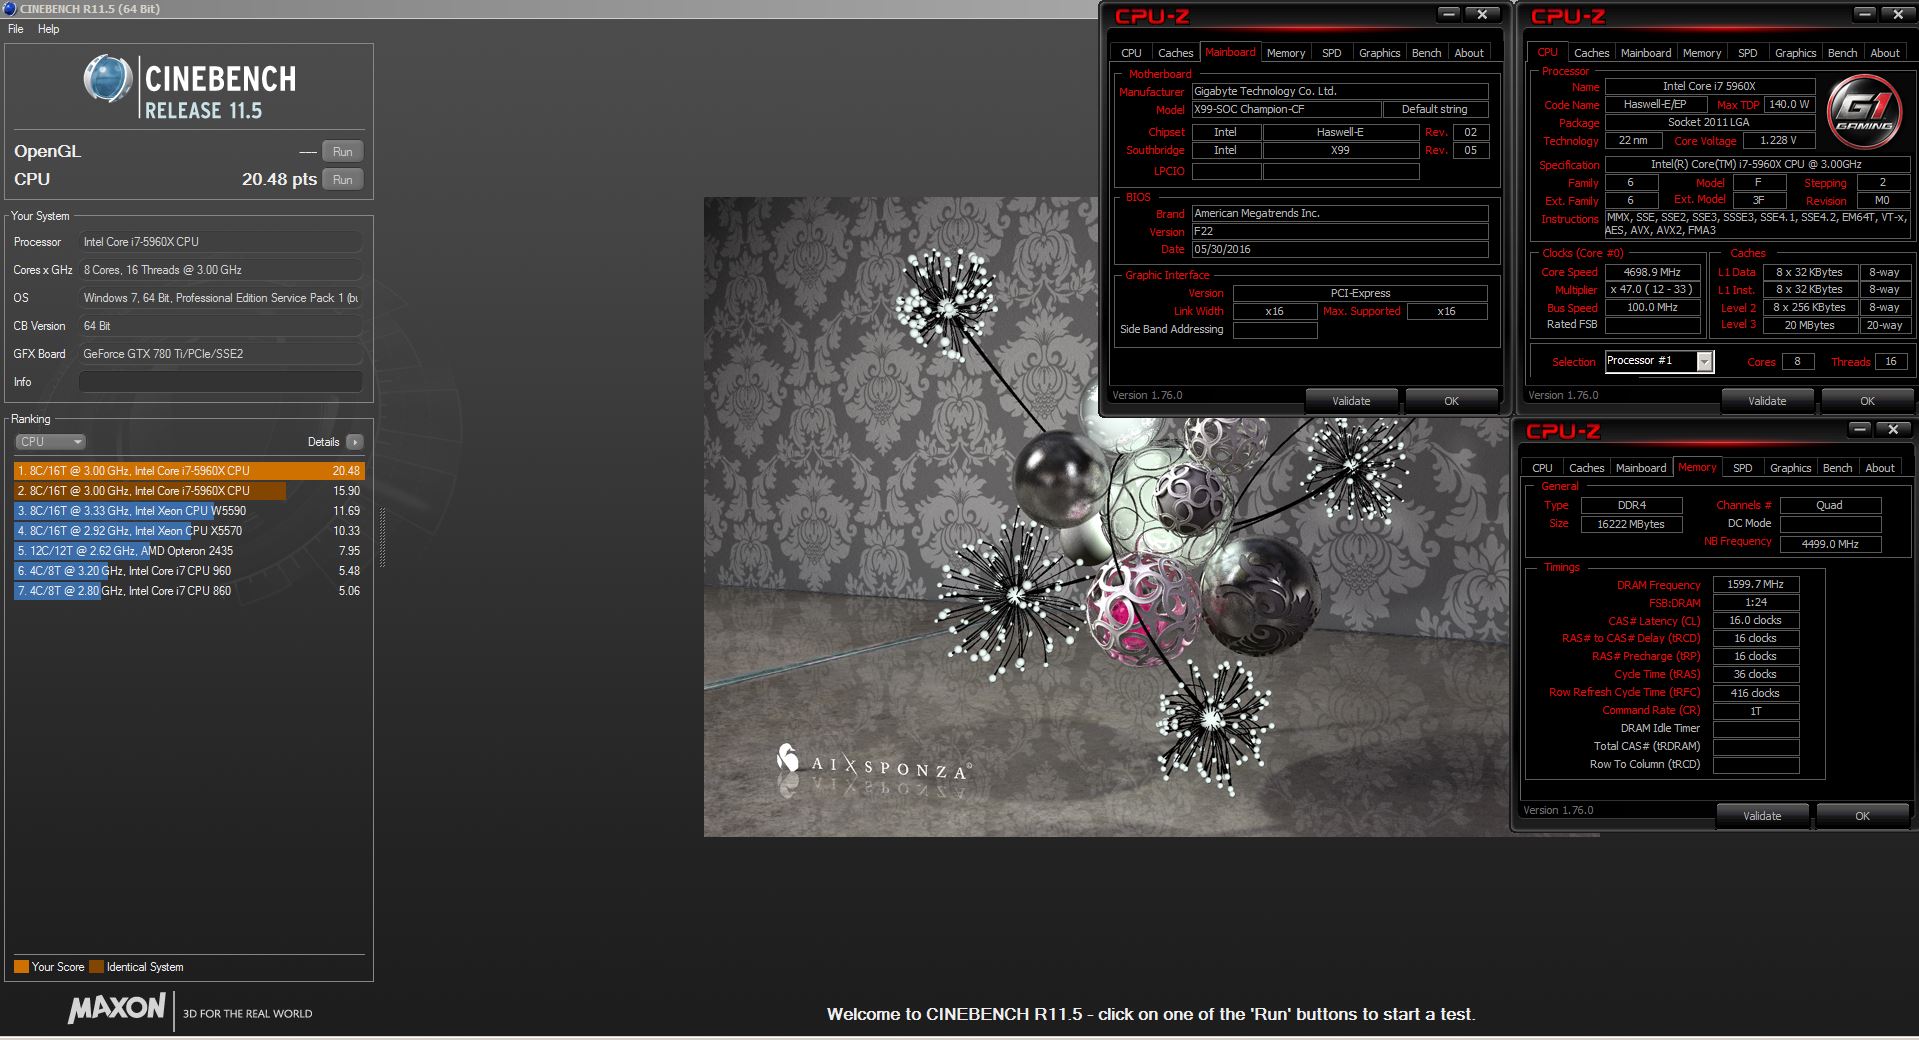Close the Memory CPU-Z window
This screenshot has height=1040, width=1919.
pos(1894,429)
